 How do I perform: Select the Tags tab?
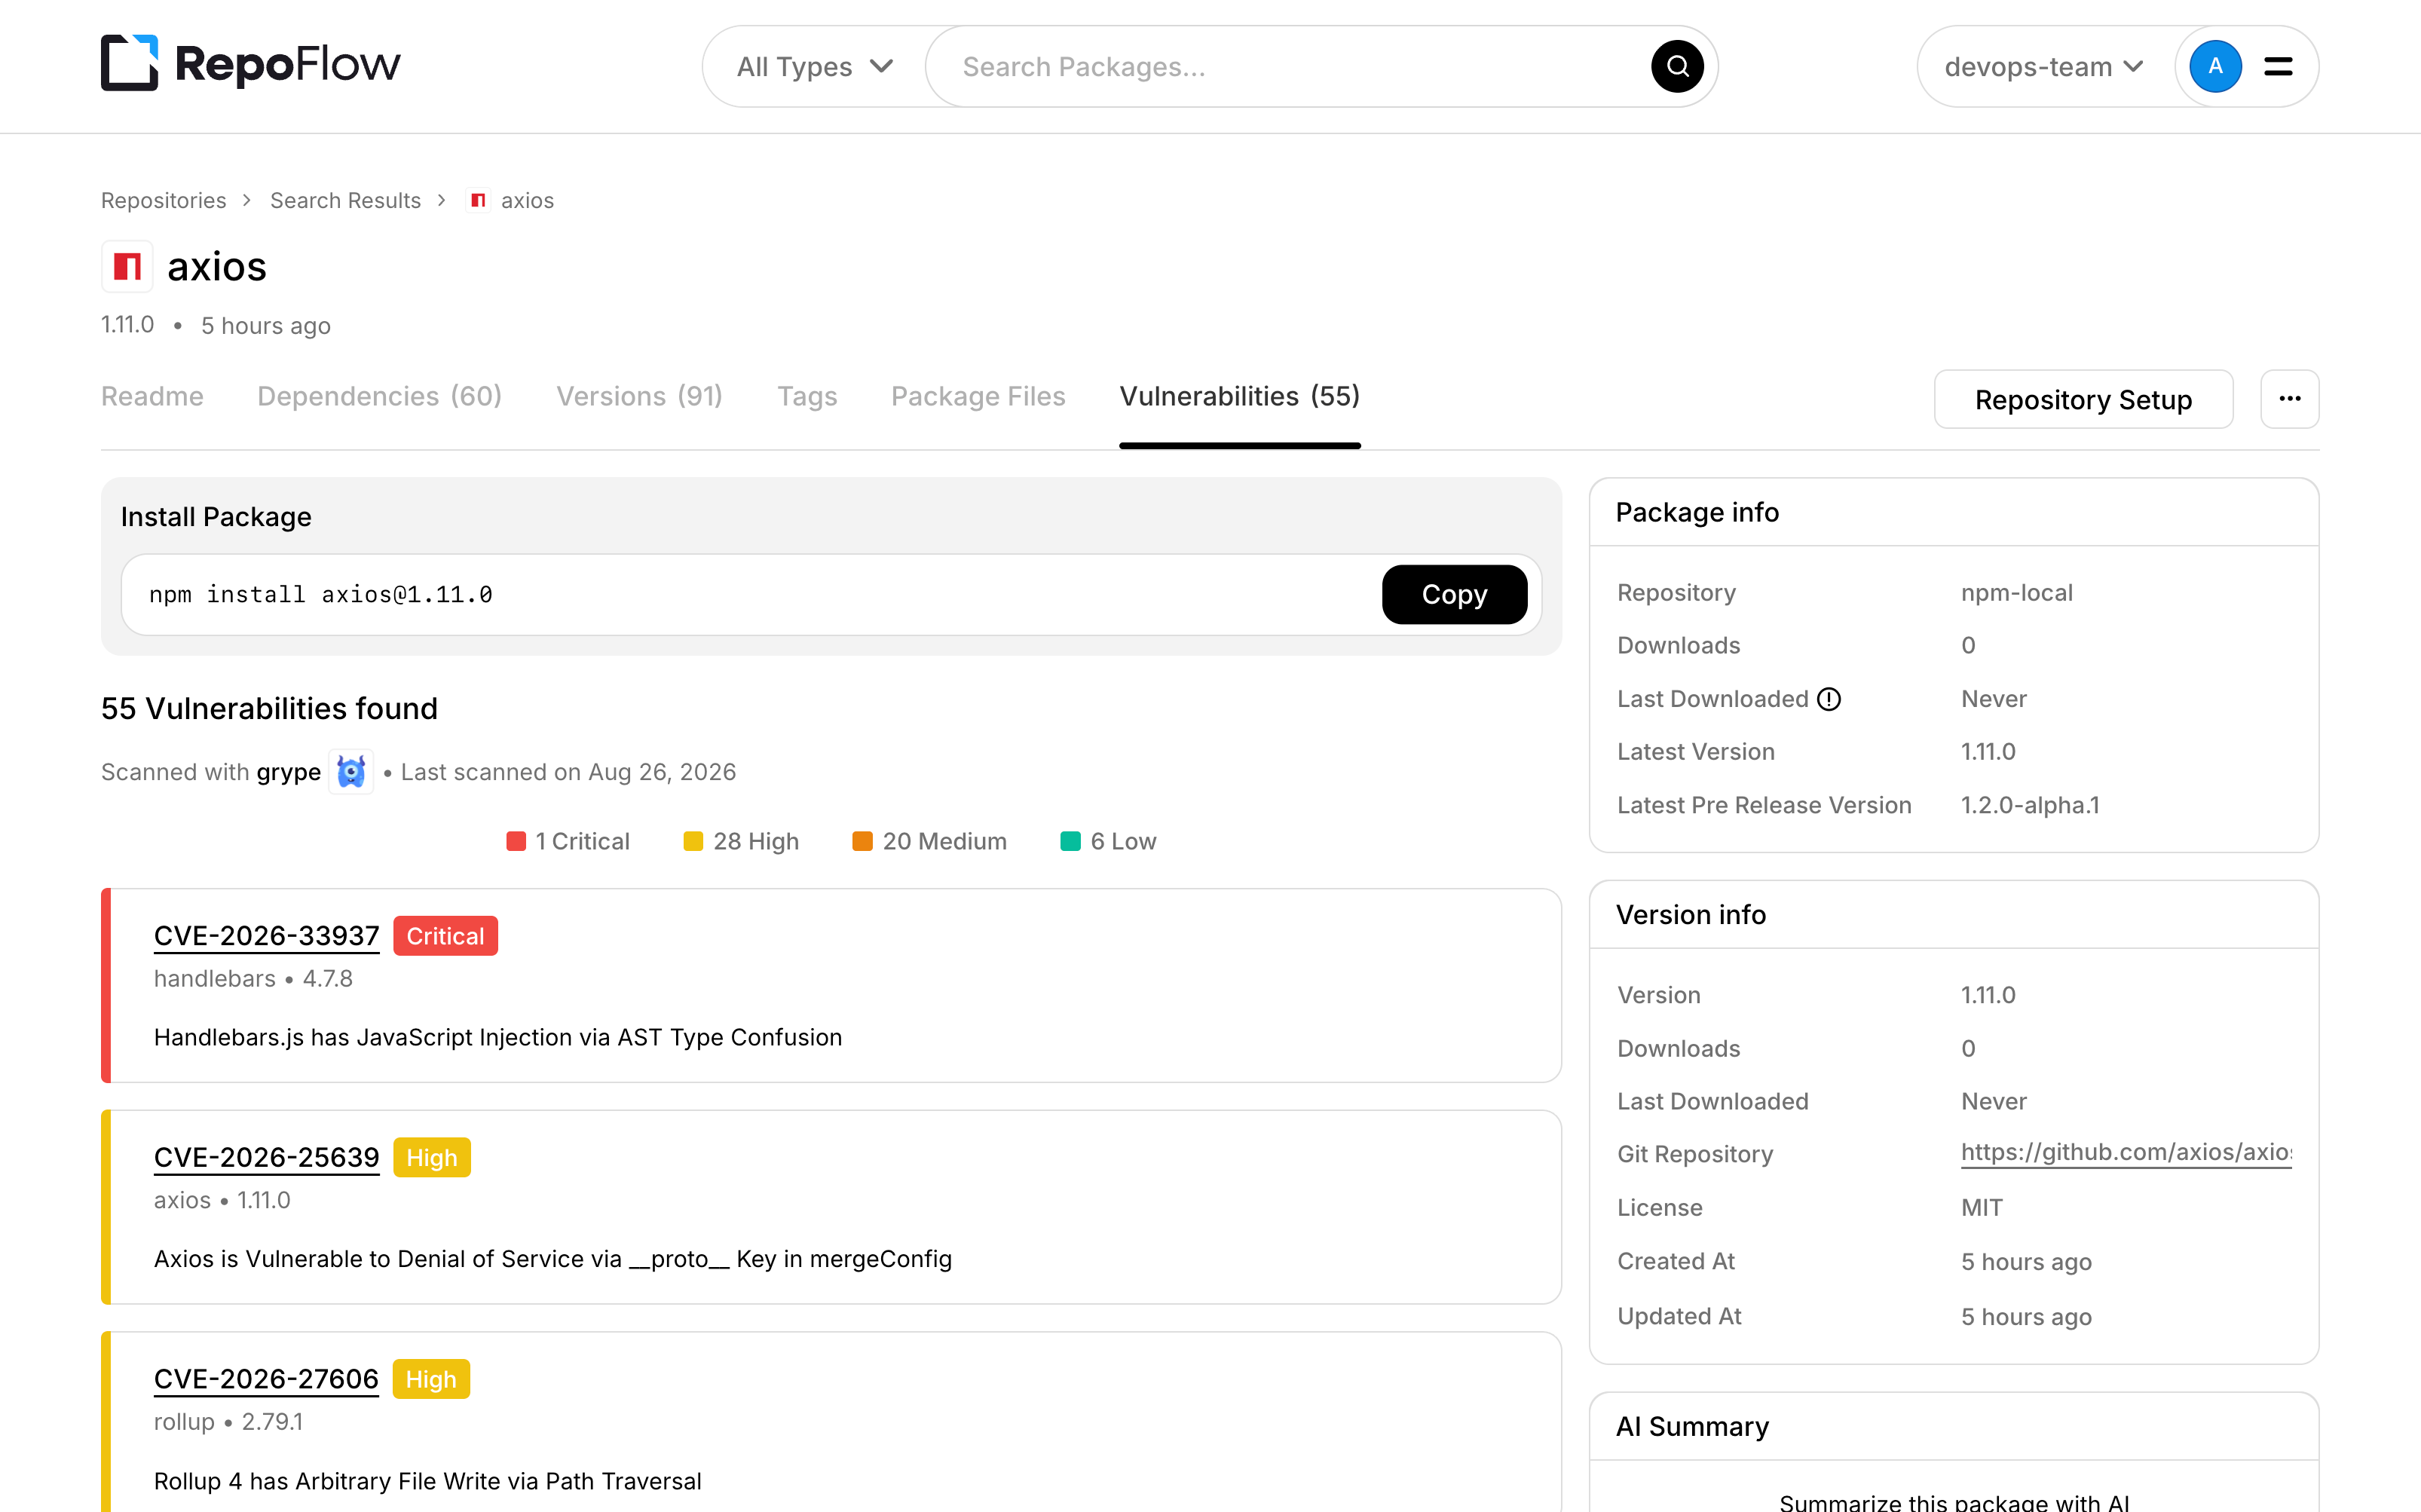click(x=807, y=396)
